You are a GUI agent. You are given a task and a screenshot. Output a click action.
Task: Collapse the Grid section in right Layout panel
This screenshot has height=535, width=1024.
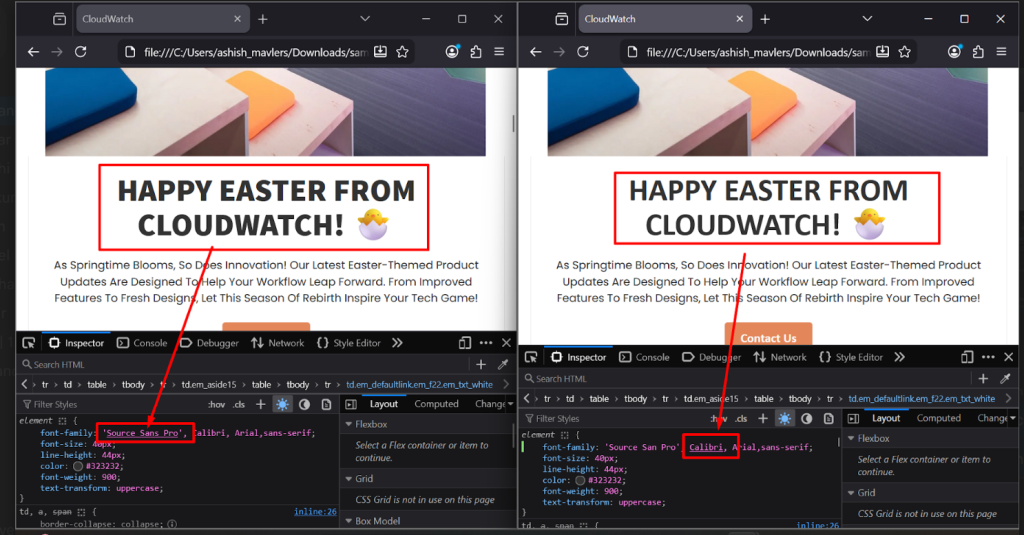click(851, 493)
